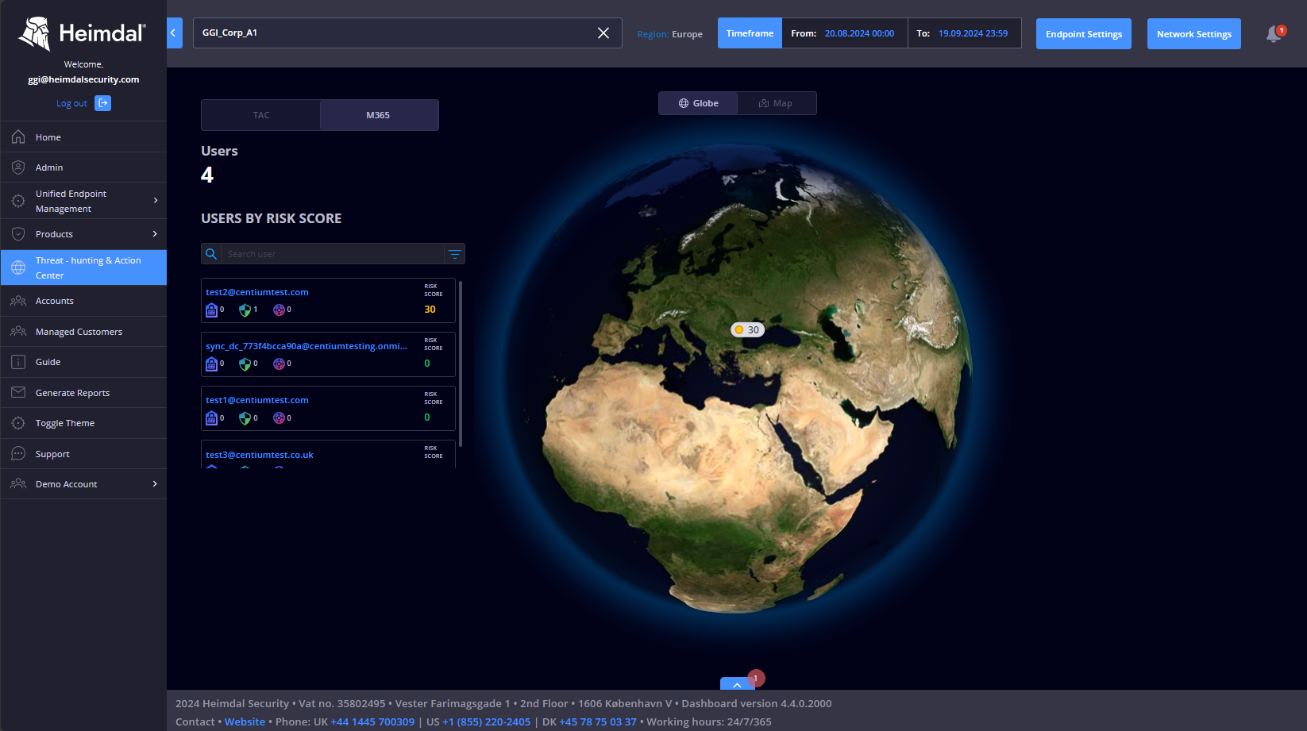Click the shield icon for sync_dc_773f4bcca90a user
The height and width of the screenshot is (731, 1307).
pyautogui.click(x=245, y=364)
